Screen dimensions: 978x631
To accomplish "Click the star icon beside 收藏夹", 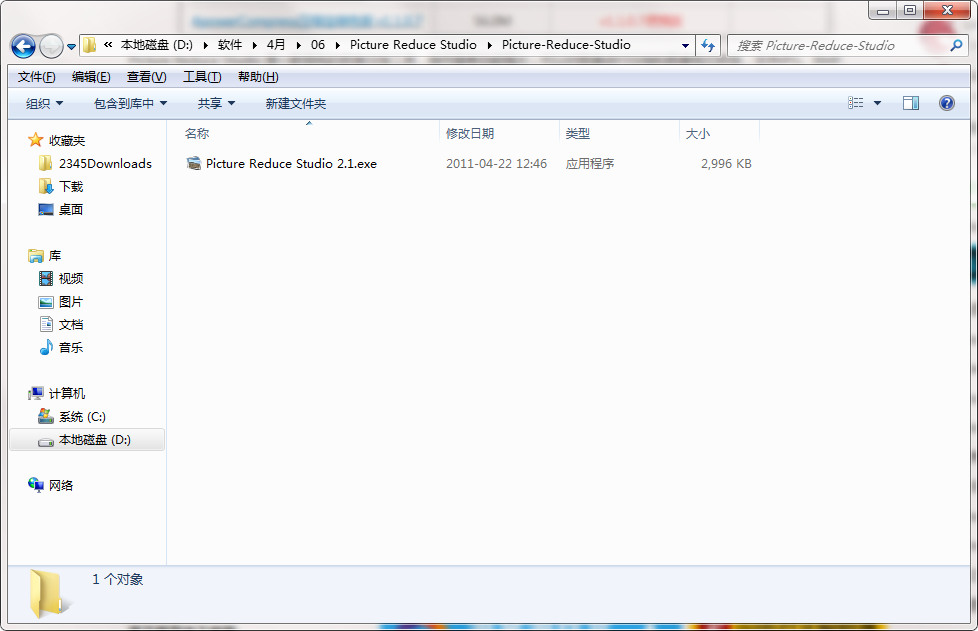I will click(x=36, y=140).
